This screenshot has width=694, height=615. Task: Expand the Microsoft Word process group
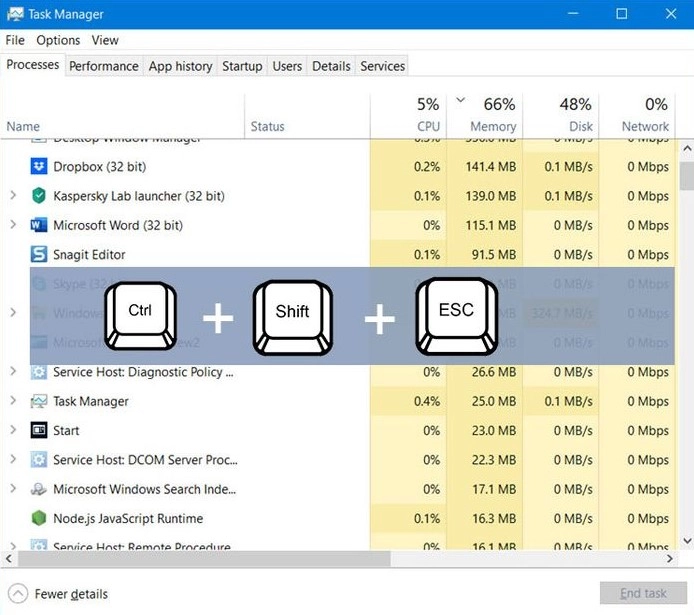(x=13, y=225)
